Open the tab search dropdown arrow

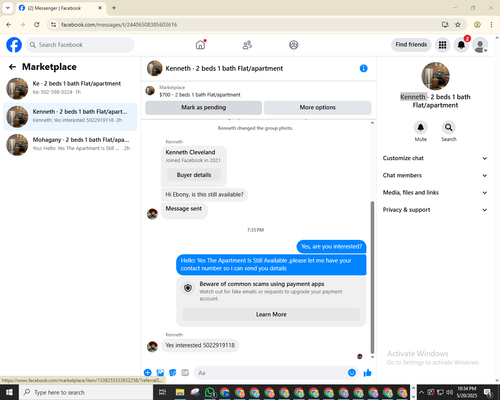pyautogui.click(x=8, y=8)
